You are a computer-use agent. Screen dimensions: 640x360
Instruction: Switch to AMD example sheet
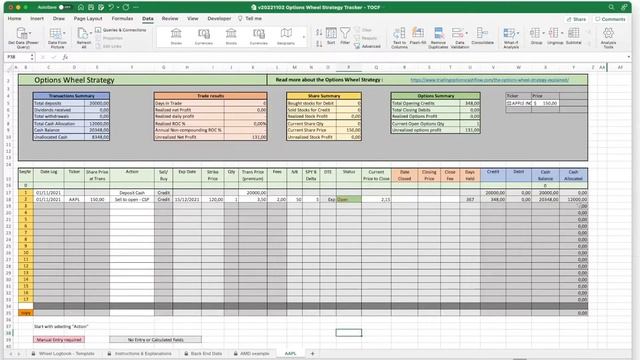[251, 353]
